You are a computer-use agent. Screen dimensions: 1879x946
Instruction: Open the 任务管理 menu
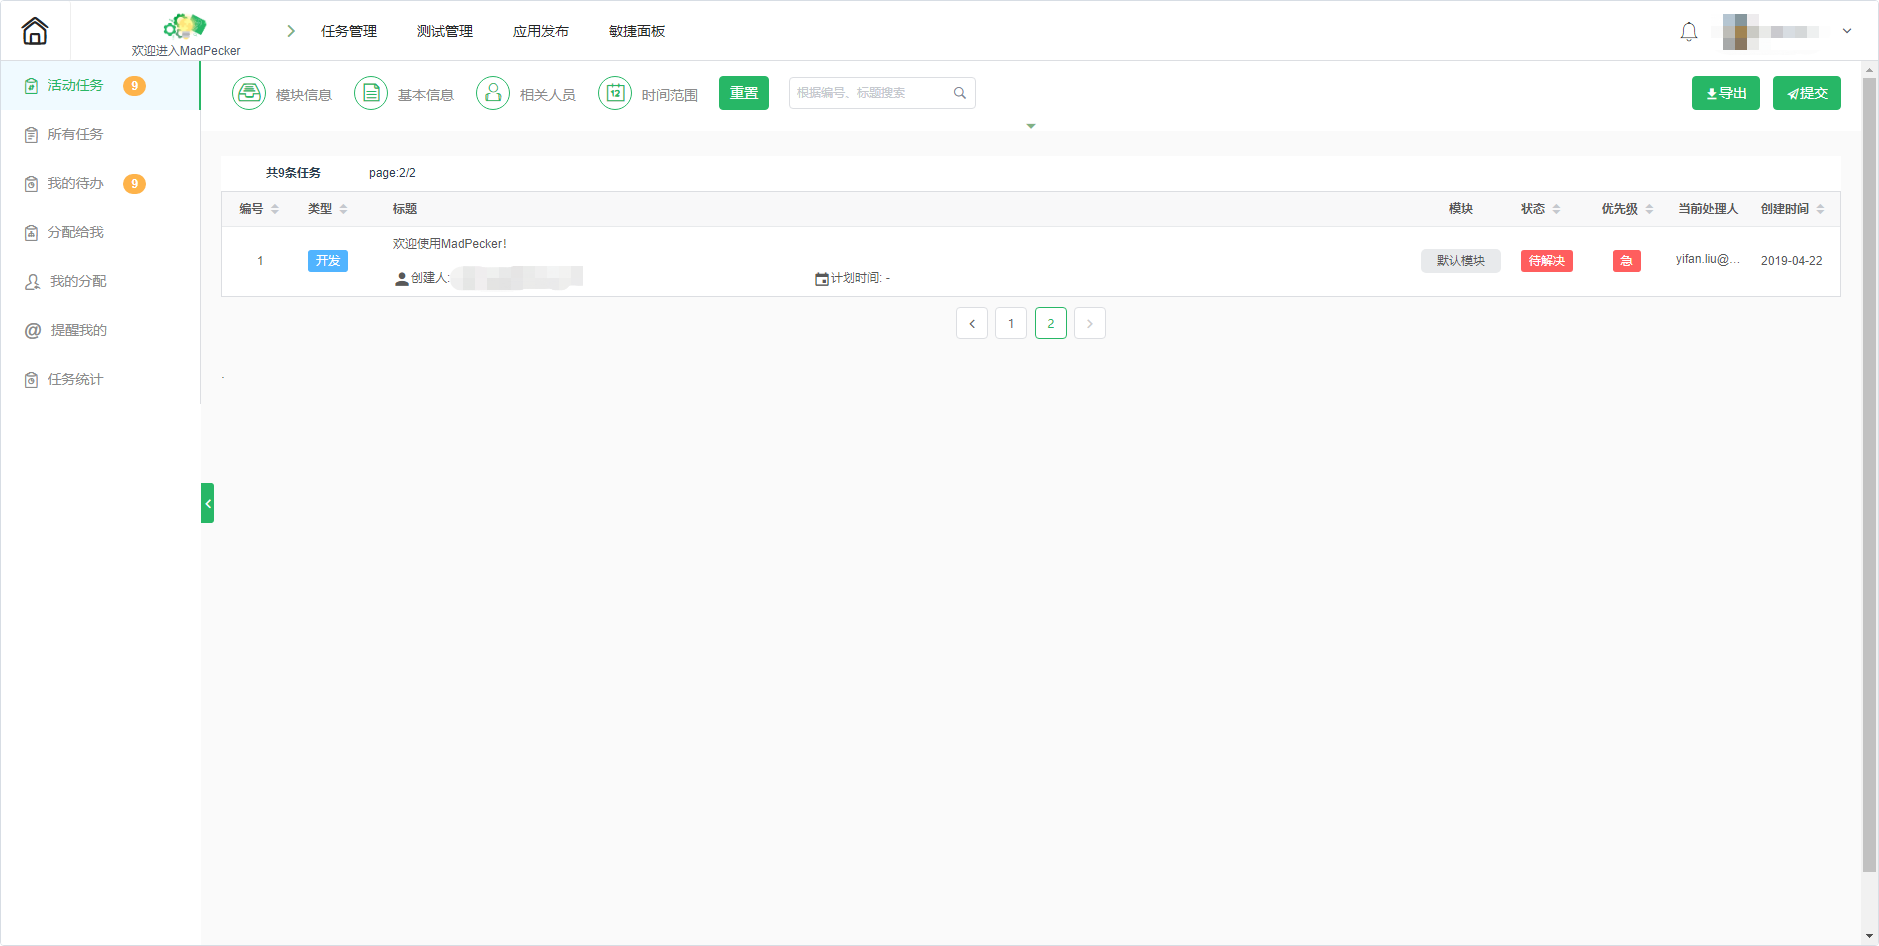point(349,31)
